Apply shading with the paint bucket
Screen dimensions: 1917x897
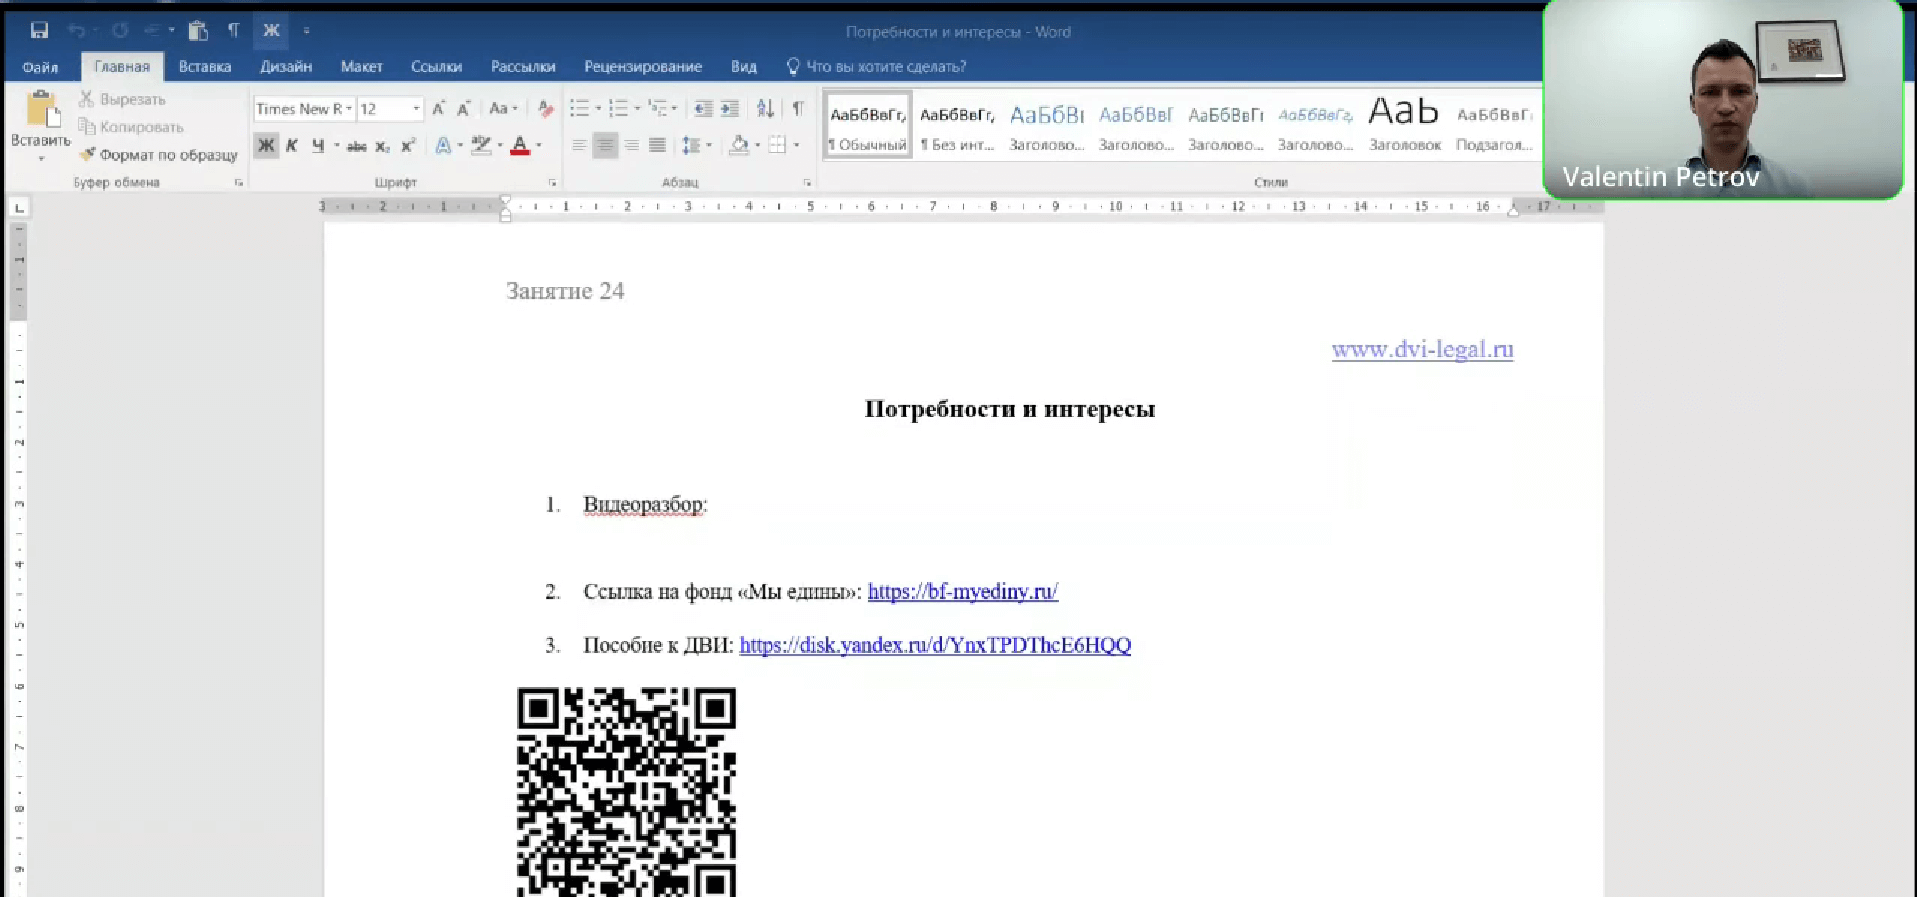tap(739, 146)
